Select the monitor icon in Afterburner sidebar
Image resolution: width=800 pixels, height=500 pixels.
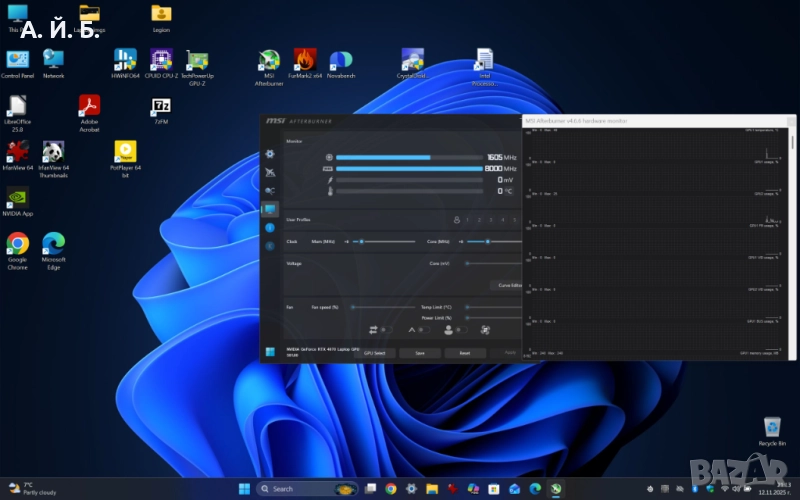coord(270,209)
